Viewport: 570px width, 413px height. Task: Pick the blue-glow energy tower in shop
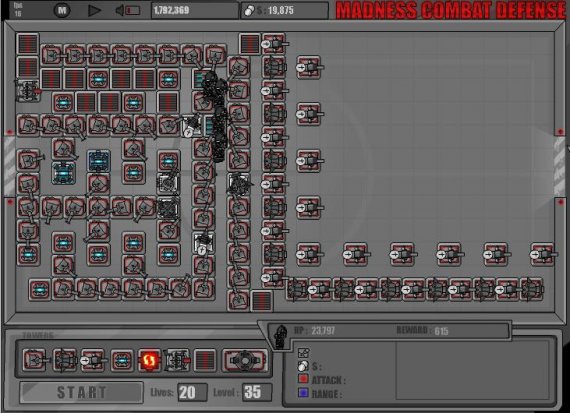pyautogui.click(x=122, y=360)
